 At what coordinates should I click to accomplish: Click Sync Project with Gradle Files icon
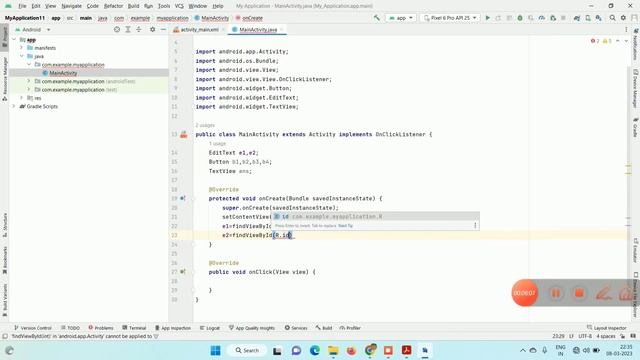coord(577,18)
